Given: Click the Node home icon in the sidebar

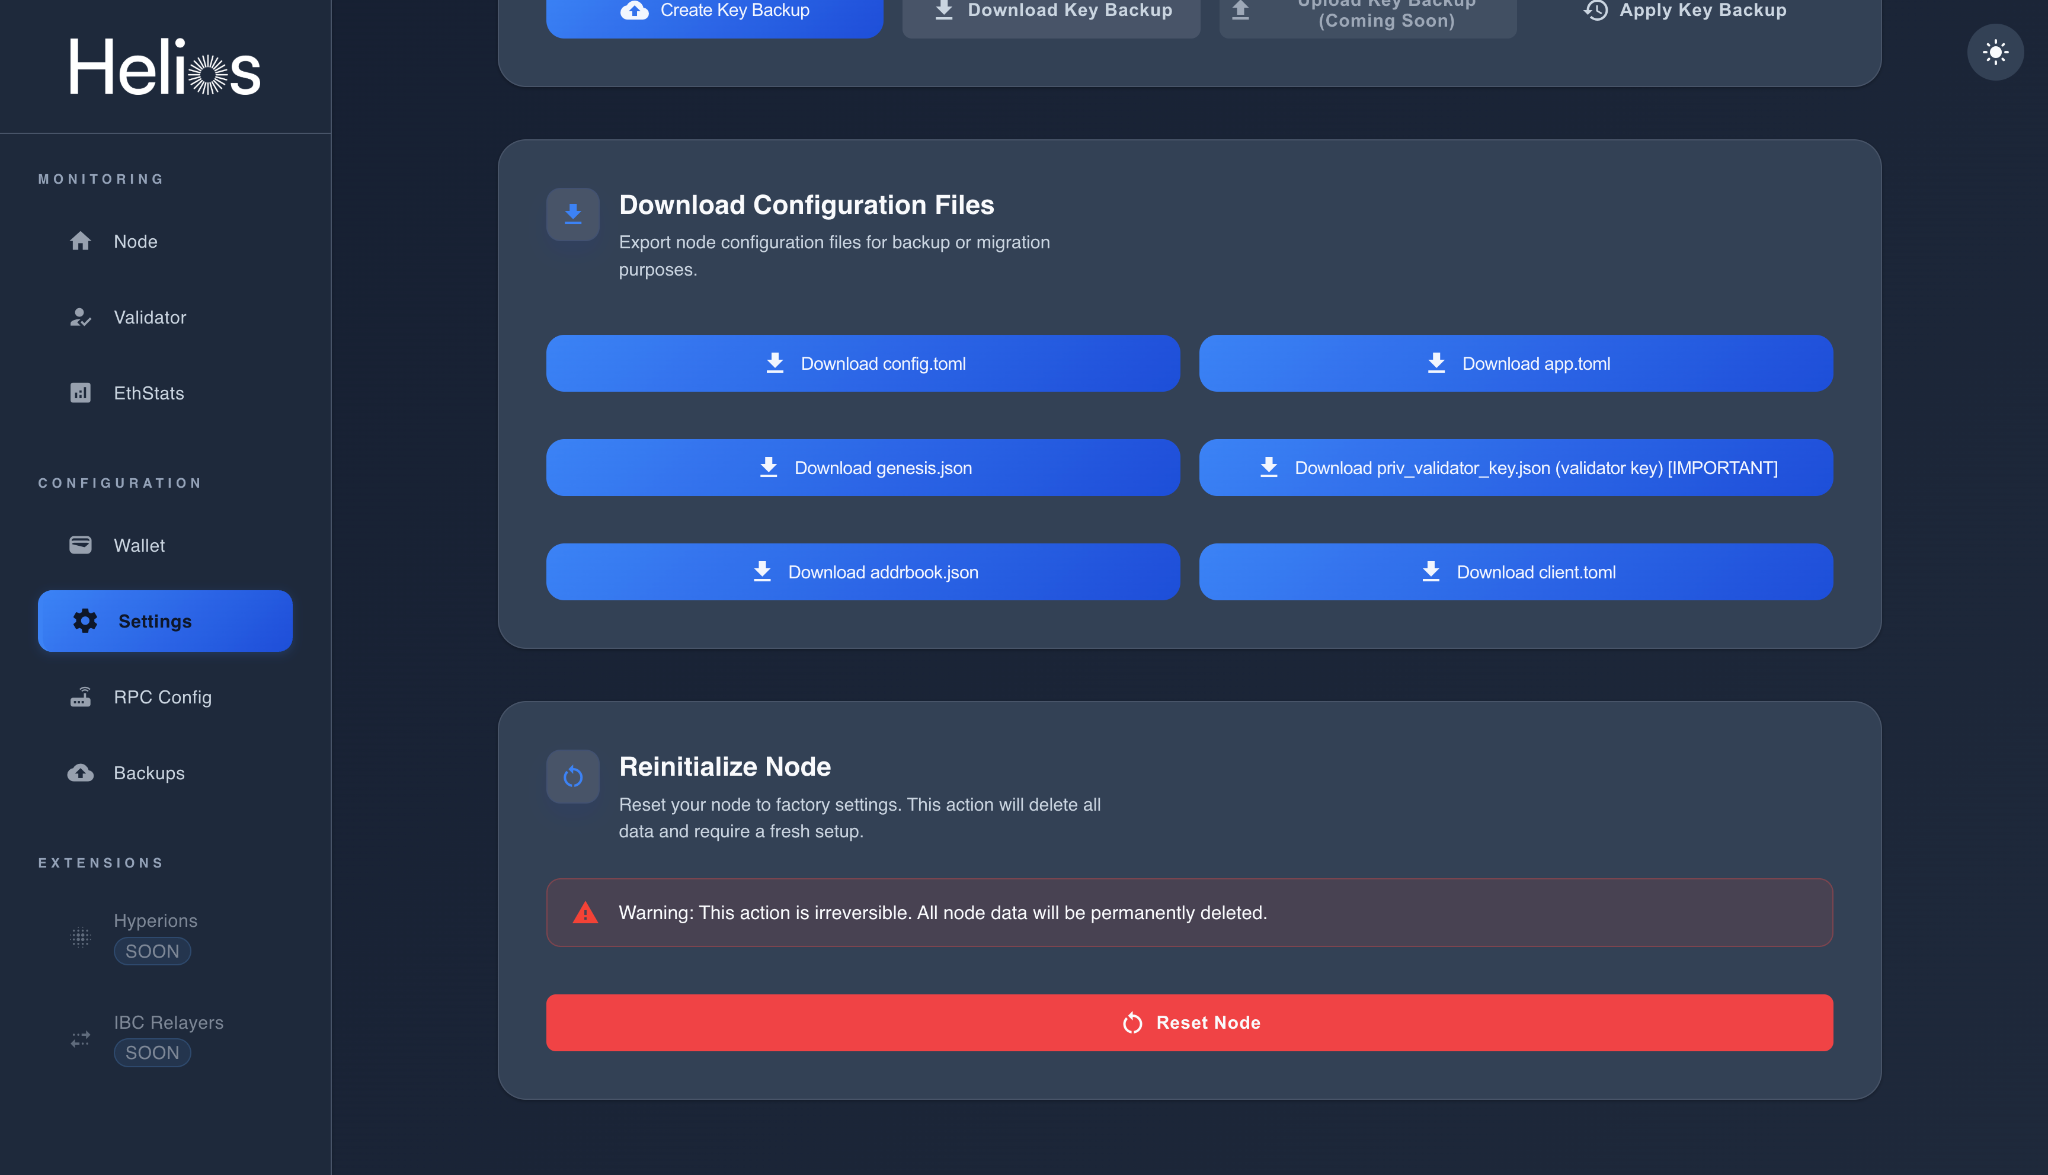Looking at the screenshot, I should pyautogui.click(x=80, y=241).
